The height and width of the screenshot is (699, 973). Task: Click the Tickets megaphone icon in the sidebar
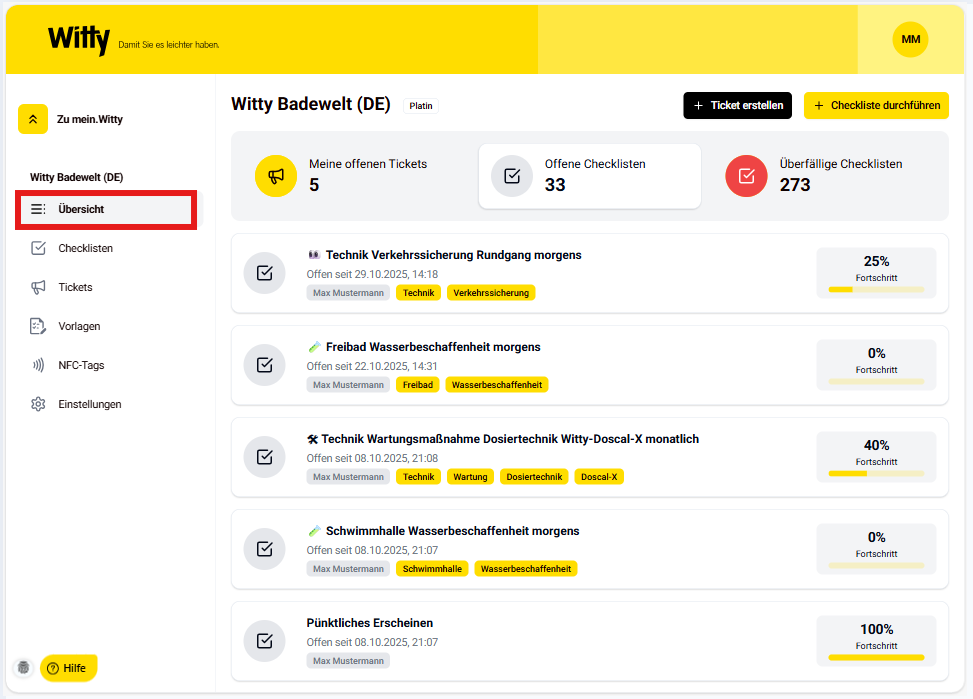tap(38, 287)
